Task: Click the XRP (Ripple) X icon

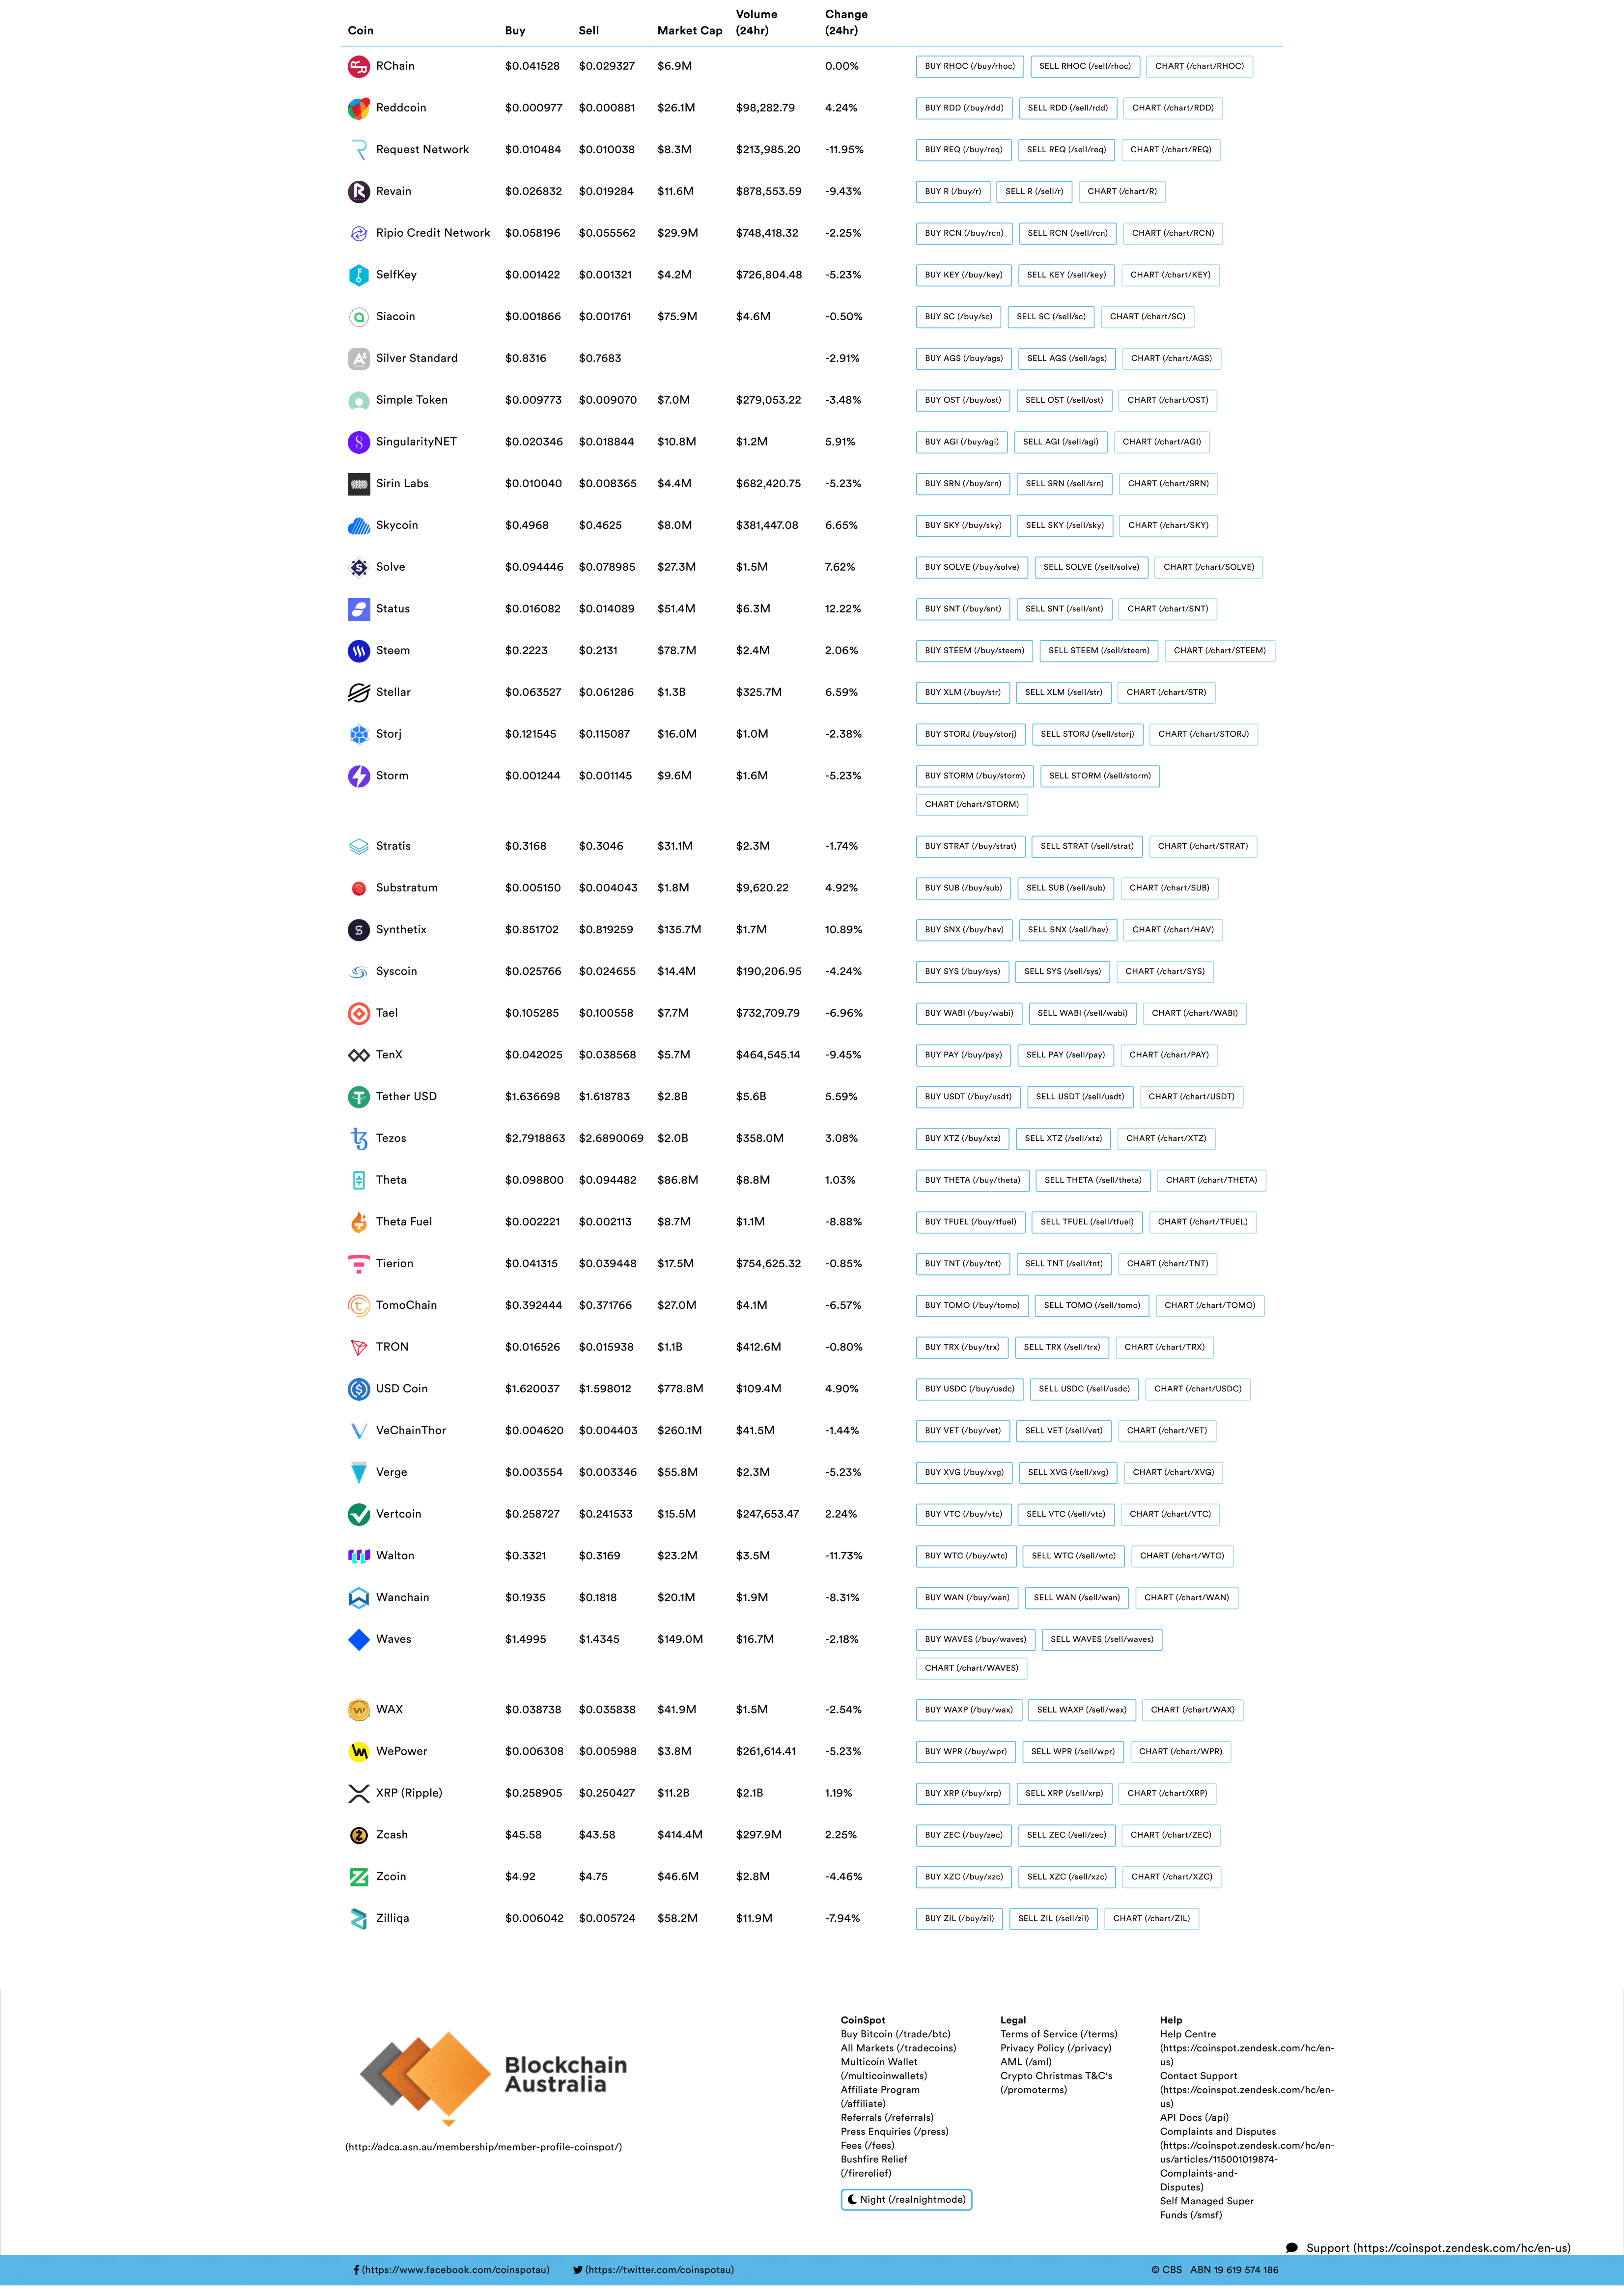Action: click(x=358, y=1794)
